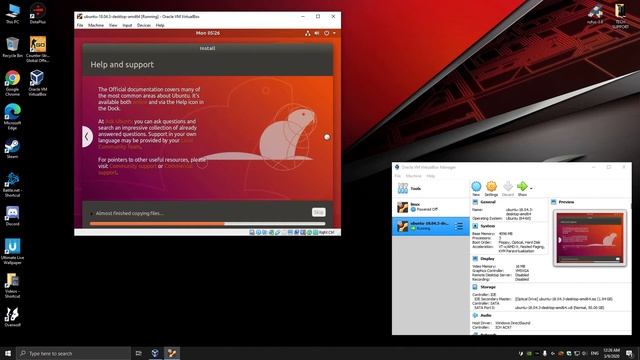The image size is (640, 360).
Task: Open This PC desktop icon
Action: click(x=12, y=13)
